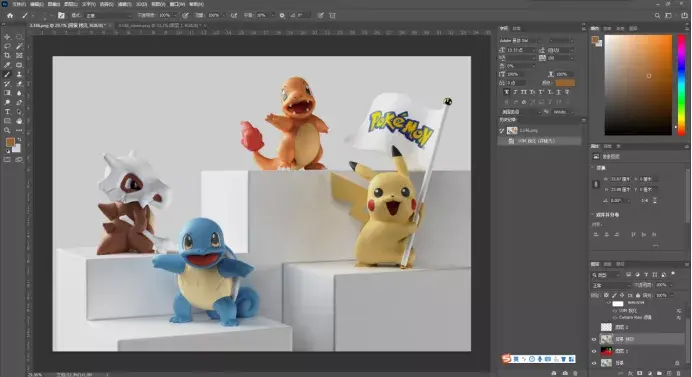Toggle visibility of the smart filters mask
This screenshot has width=692, height=377.
coord(609,303)
